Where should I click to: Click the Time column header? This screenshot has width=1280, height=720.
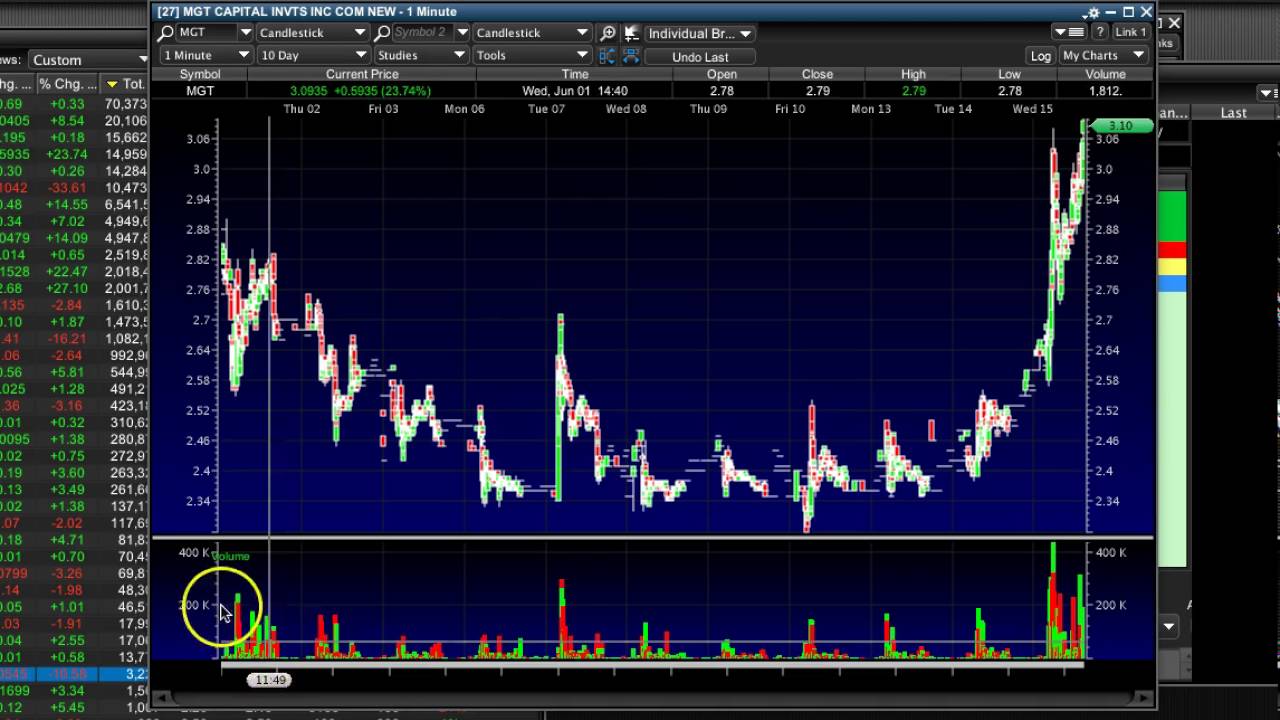coord(575,74)
